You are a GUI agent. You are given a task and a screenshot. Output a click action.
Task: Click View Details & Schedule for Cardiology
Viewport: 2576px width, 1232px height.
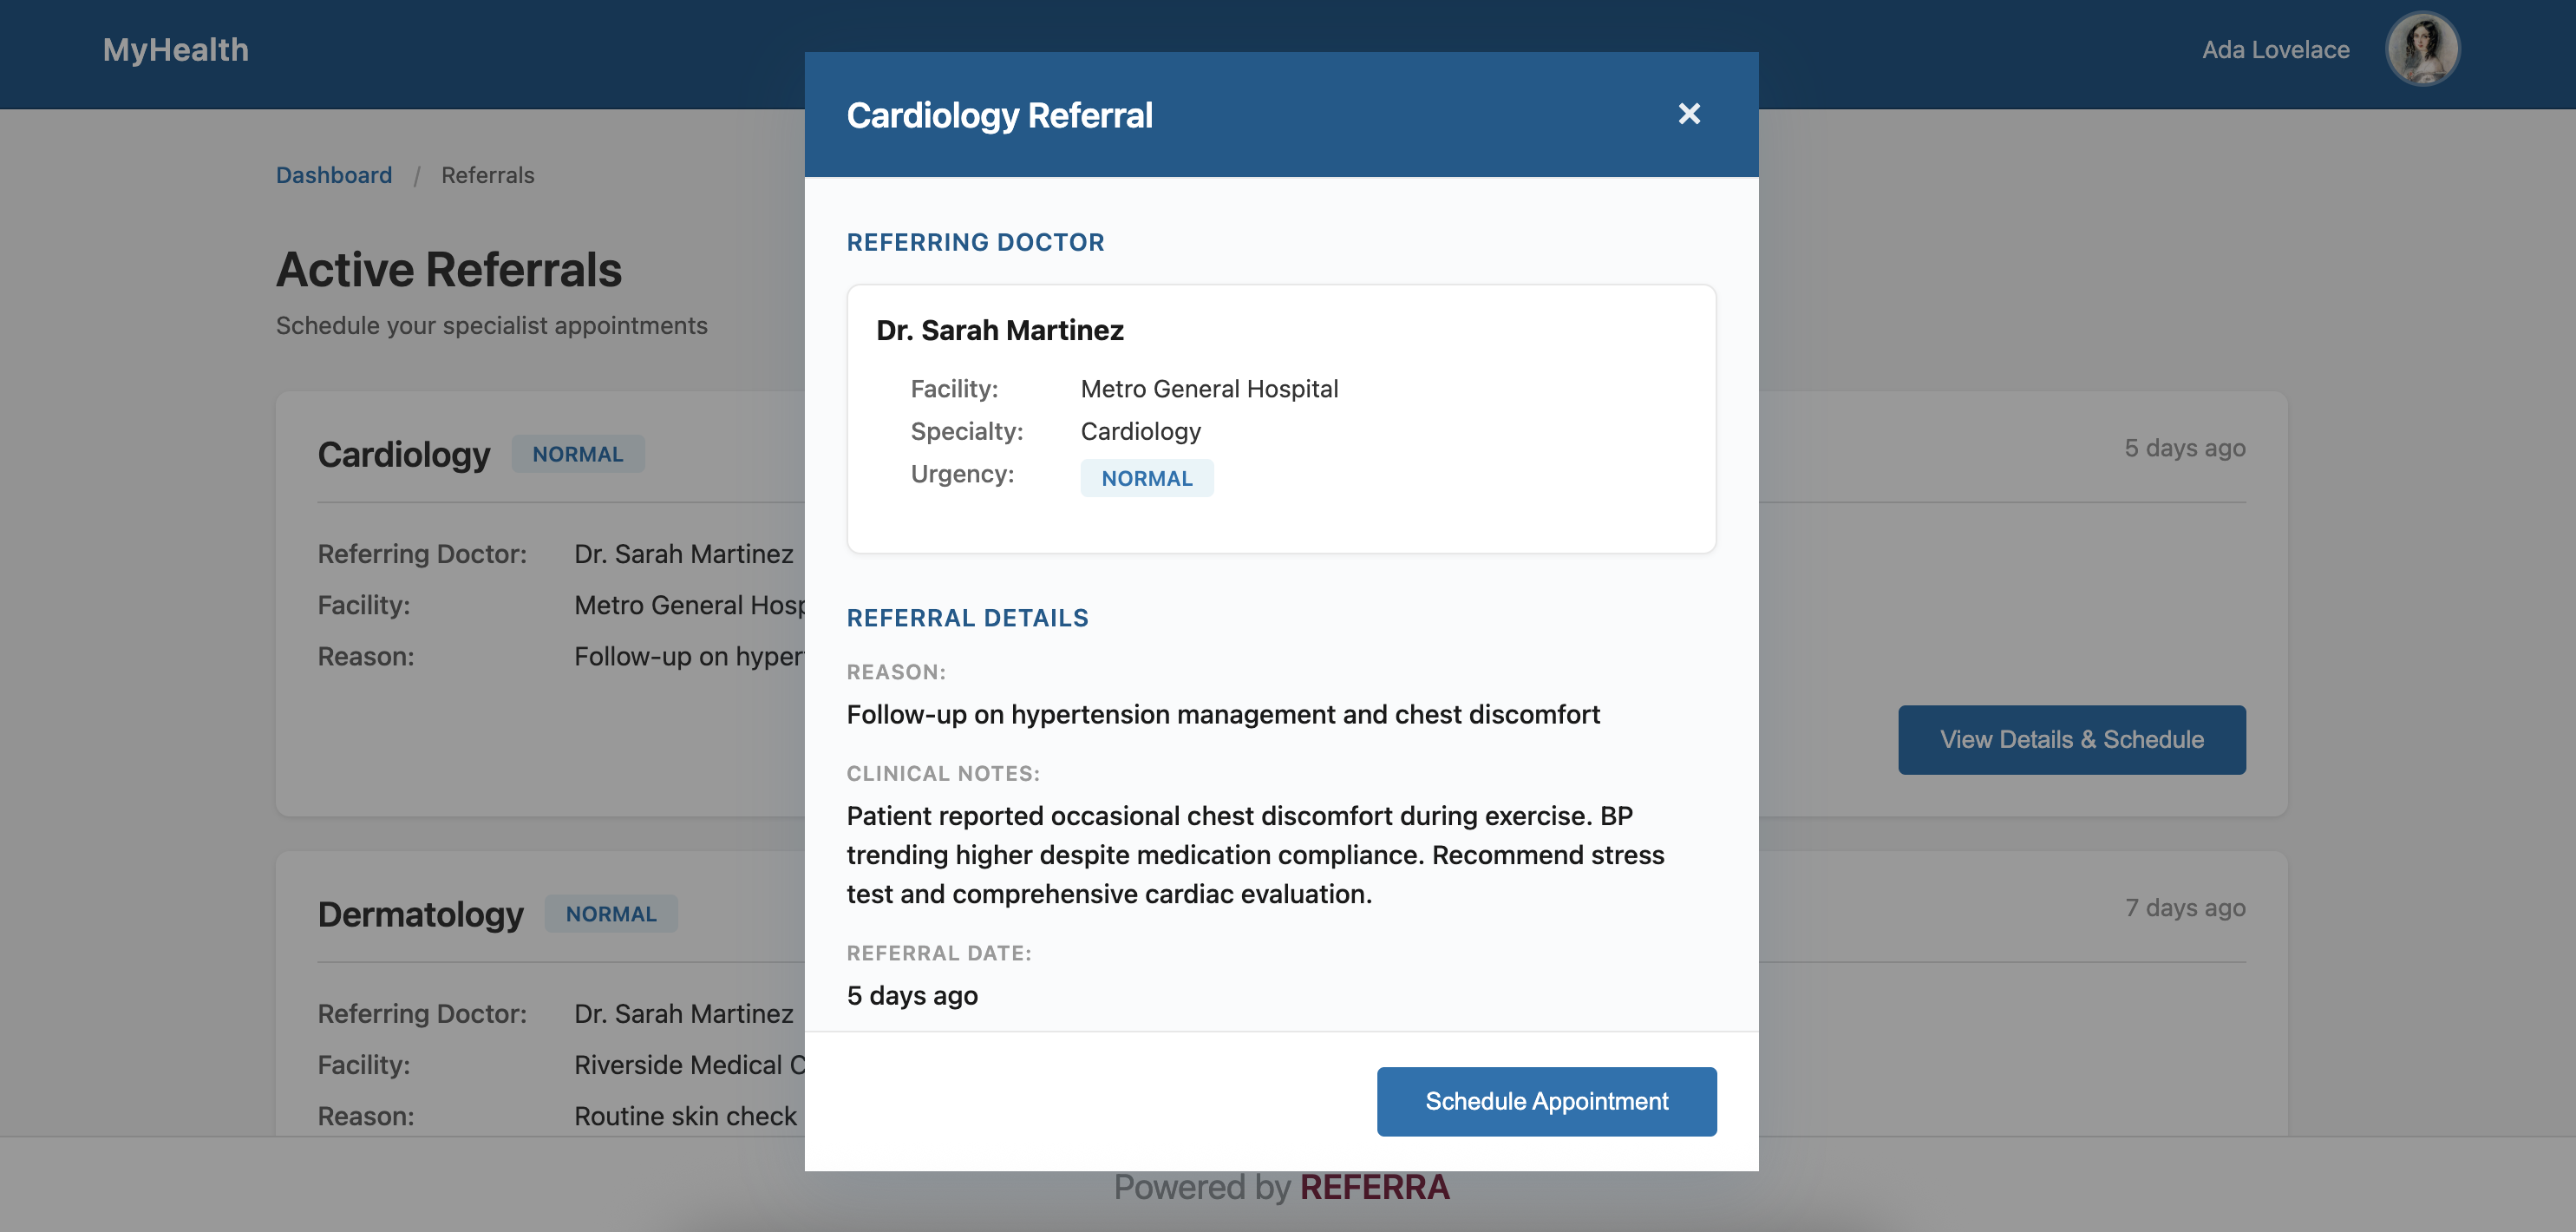pos(2071,739)
